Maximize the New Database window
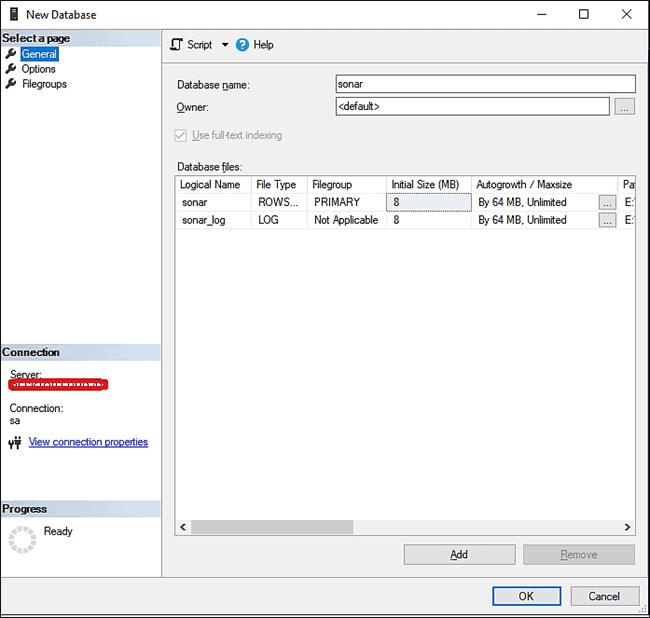This screenshot has width=650, height=618. 584,14
